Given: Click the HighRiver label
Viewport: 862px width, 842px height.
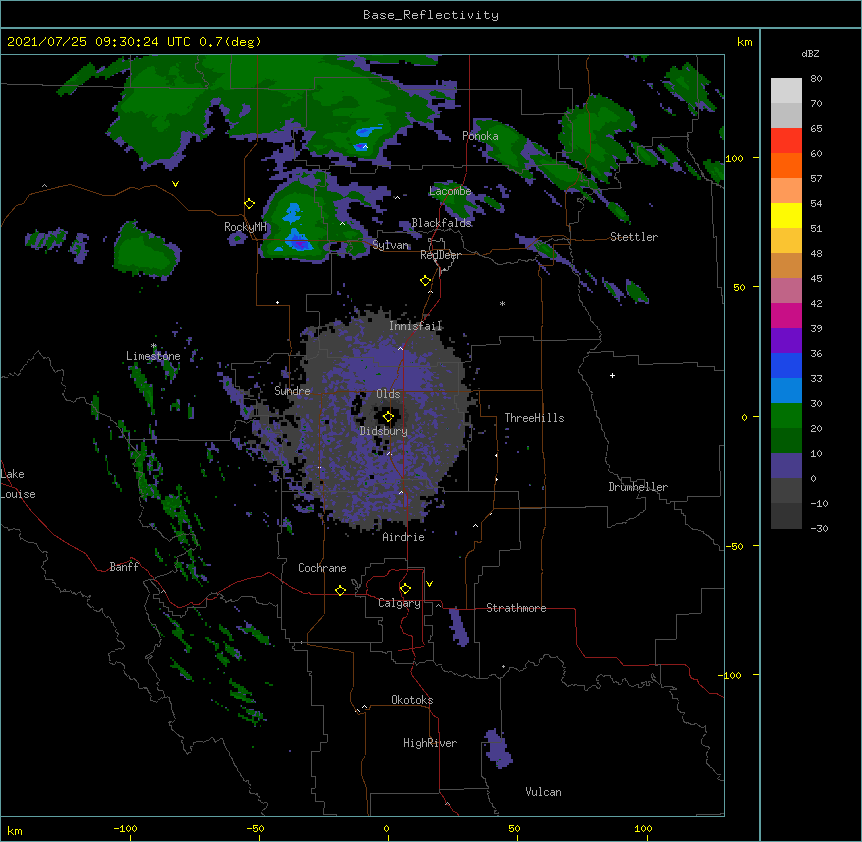Looking at the screenshot, I should [x=430, y=743].
